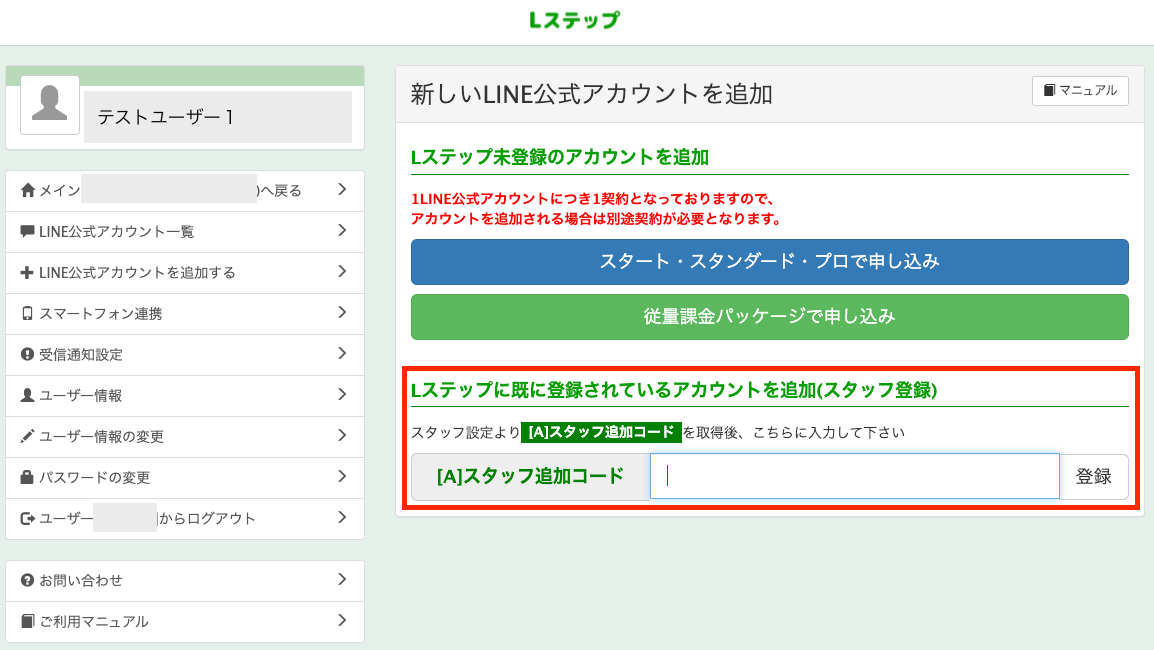Click the 登録 button
The width and height of the screenshot is (1154, 650).
[x=1094, y=476]
